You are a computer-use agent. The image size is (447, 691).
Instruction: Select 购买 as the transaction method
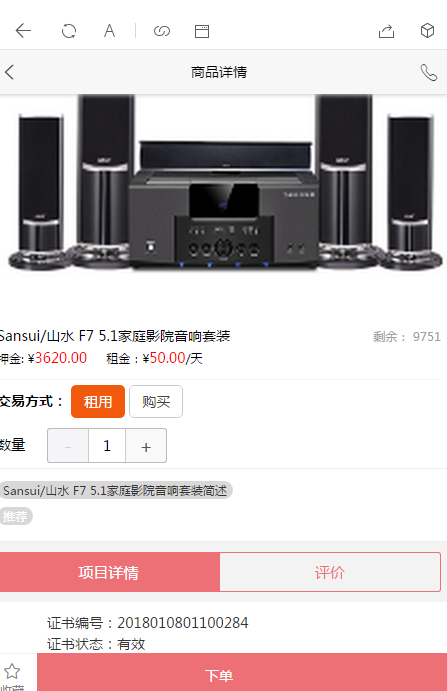(156, 401)
